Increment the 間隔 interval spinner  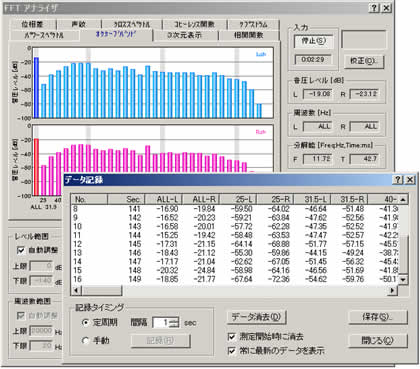(x=175, y=320)
